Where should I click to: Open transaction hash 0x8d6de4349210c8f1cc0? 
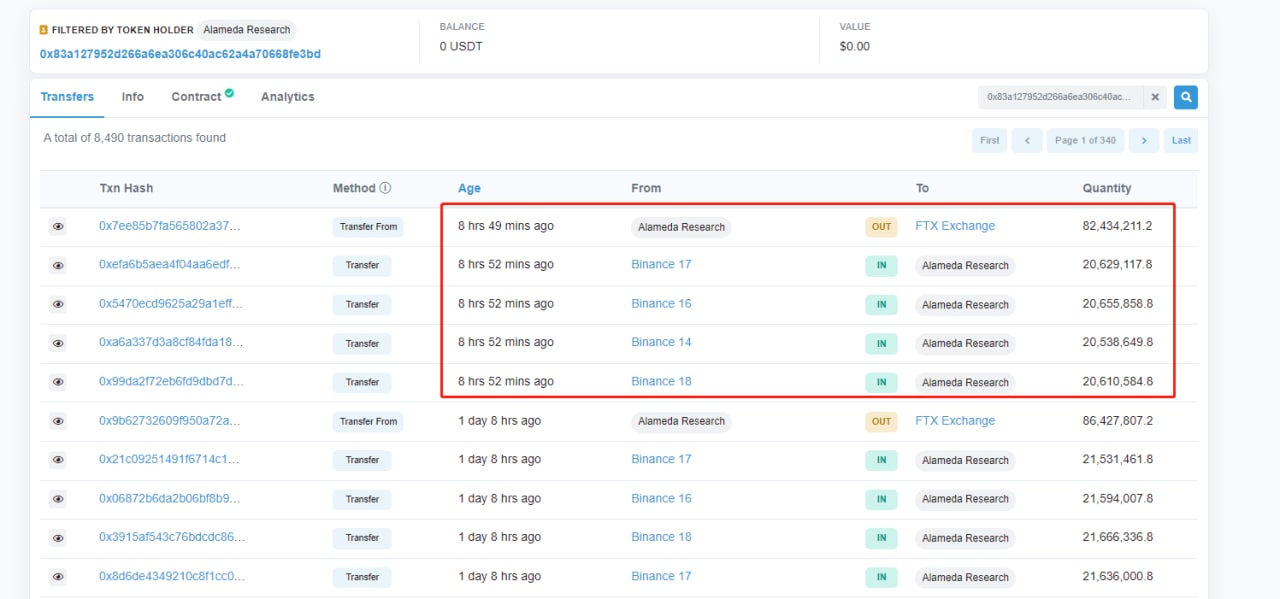[172, 577]
